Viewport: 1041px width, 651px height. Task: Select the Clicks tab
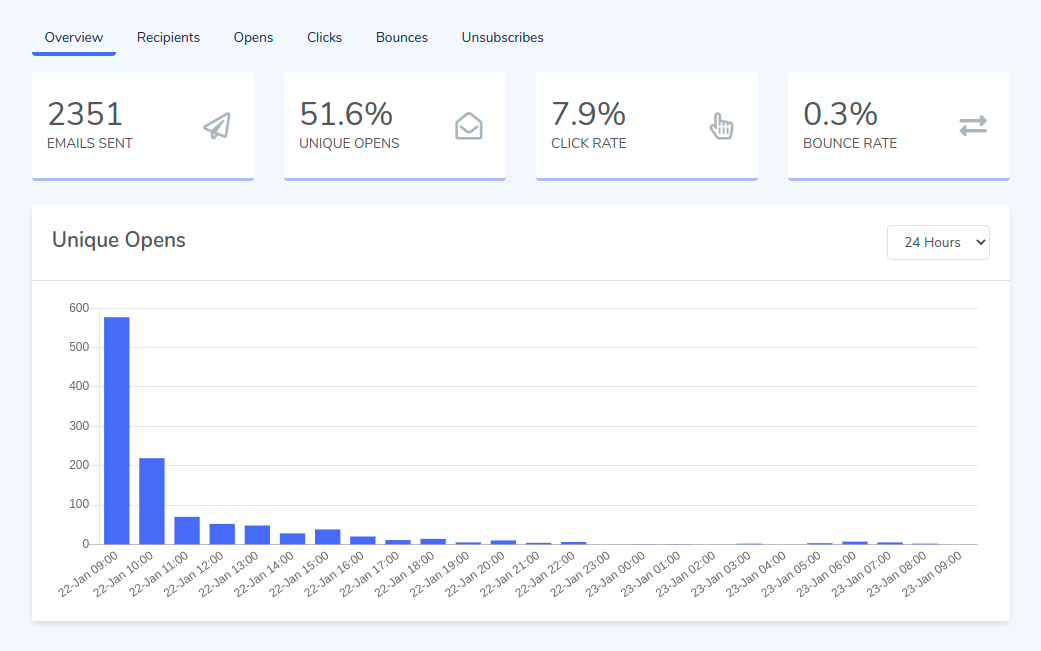(x=324, y=37)
